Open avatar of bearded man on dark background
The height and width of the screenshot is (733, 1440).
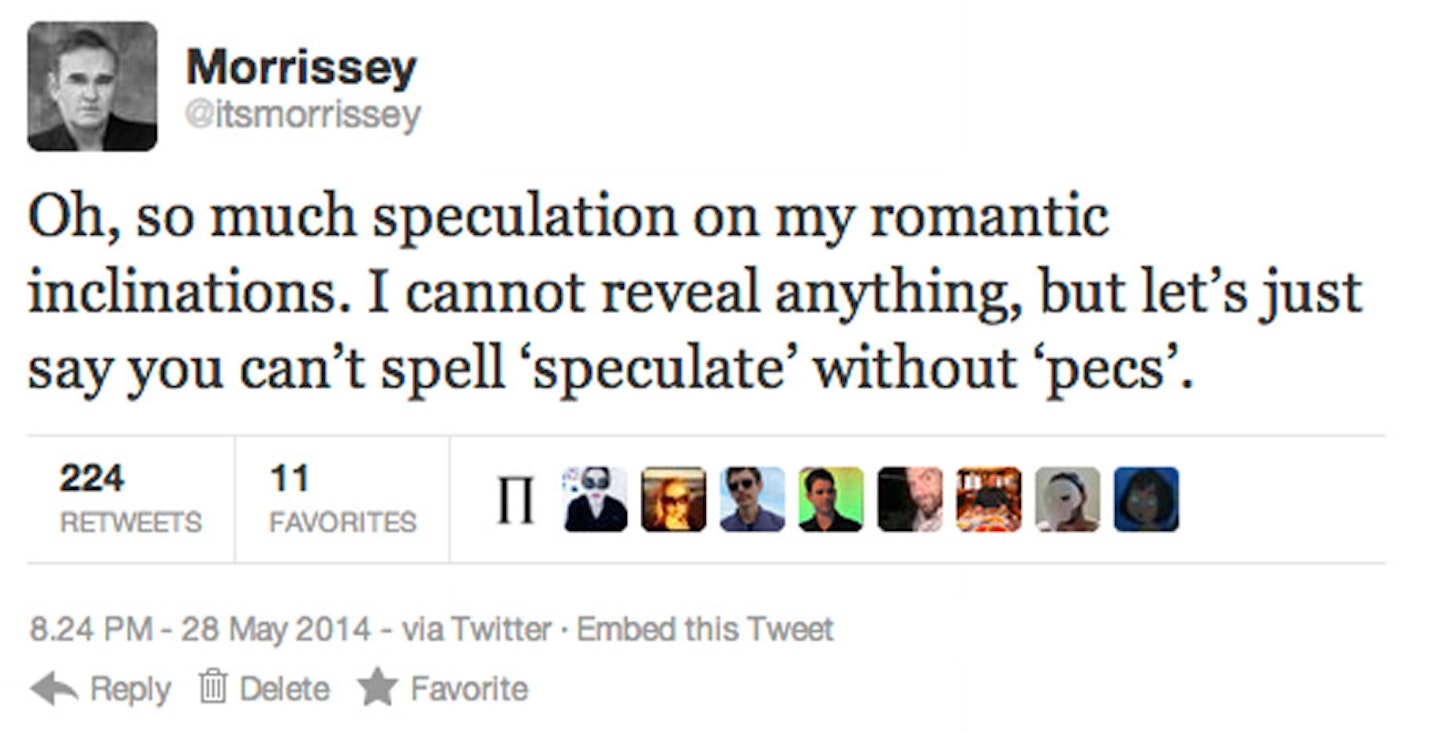(910, 500)
